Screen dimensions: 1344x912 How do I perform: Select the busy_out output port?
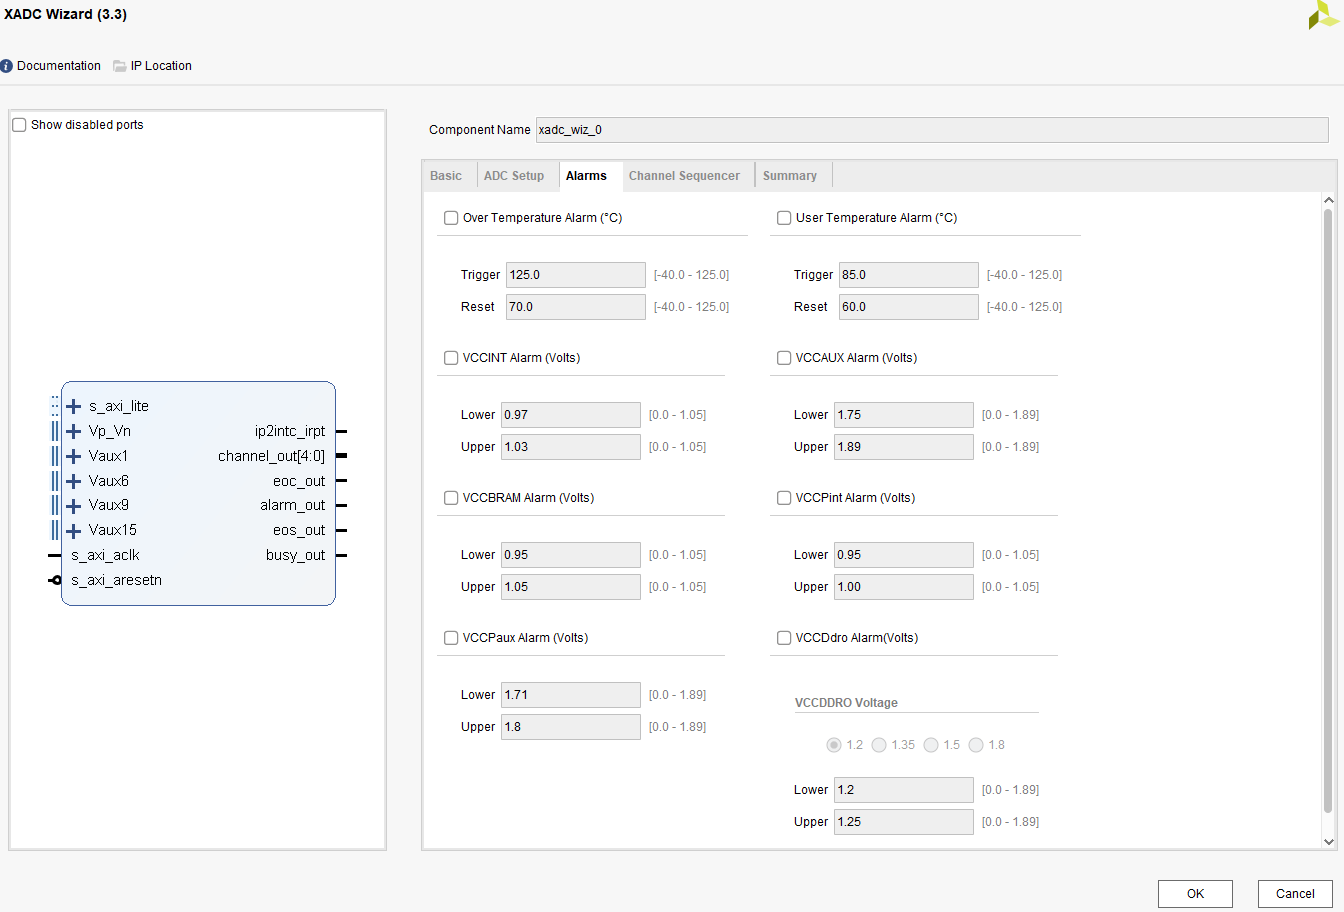(296, 555)
